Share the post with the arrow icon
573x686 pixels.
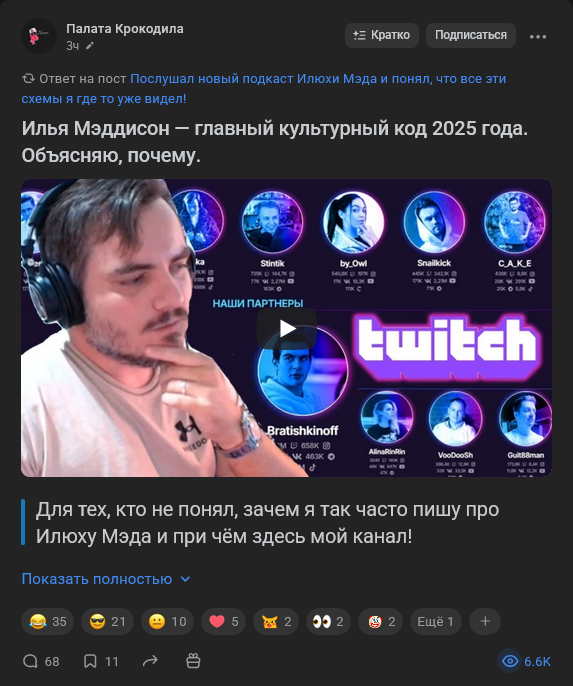click(x=150, y=661)
